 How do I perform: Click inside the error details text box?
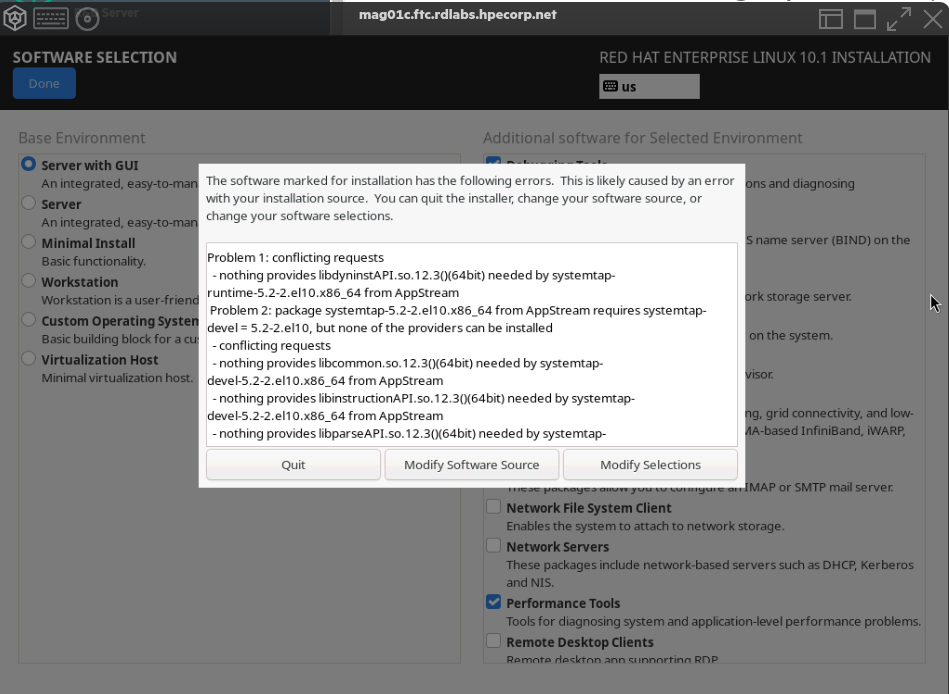(471, 342)
